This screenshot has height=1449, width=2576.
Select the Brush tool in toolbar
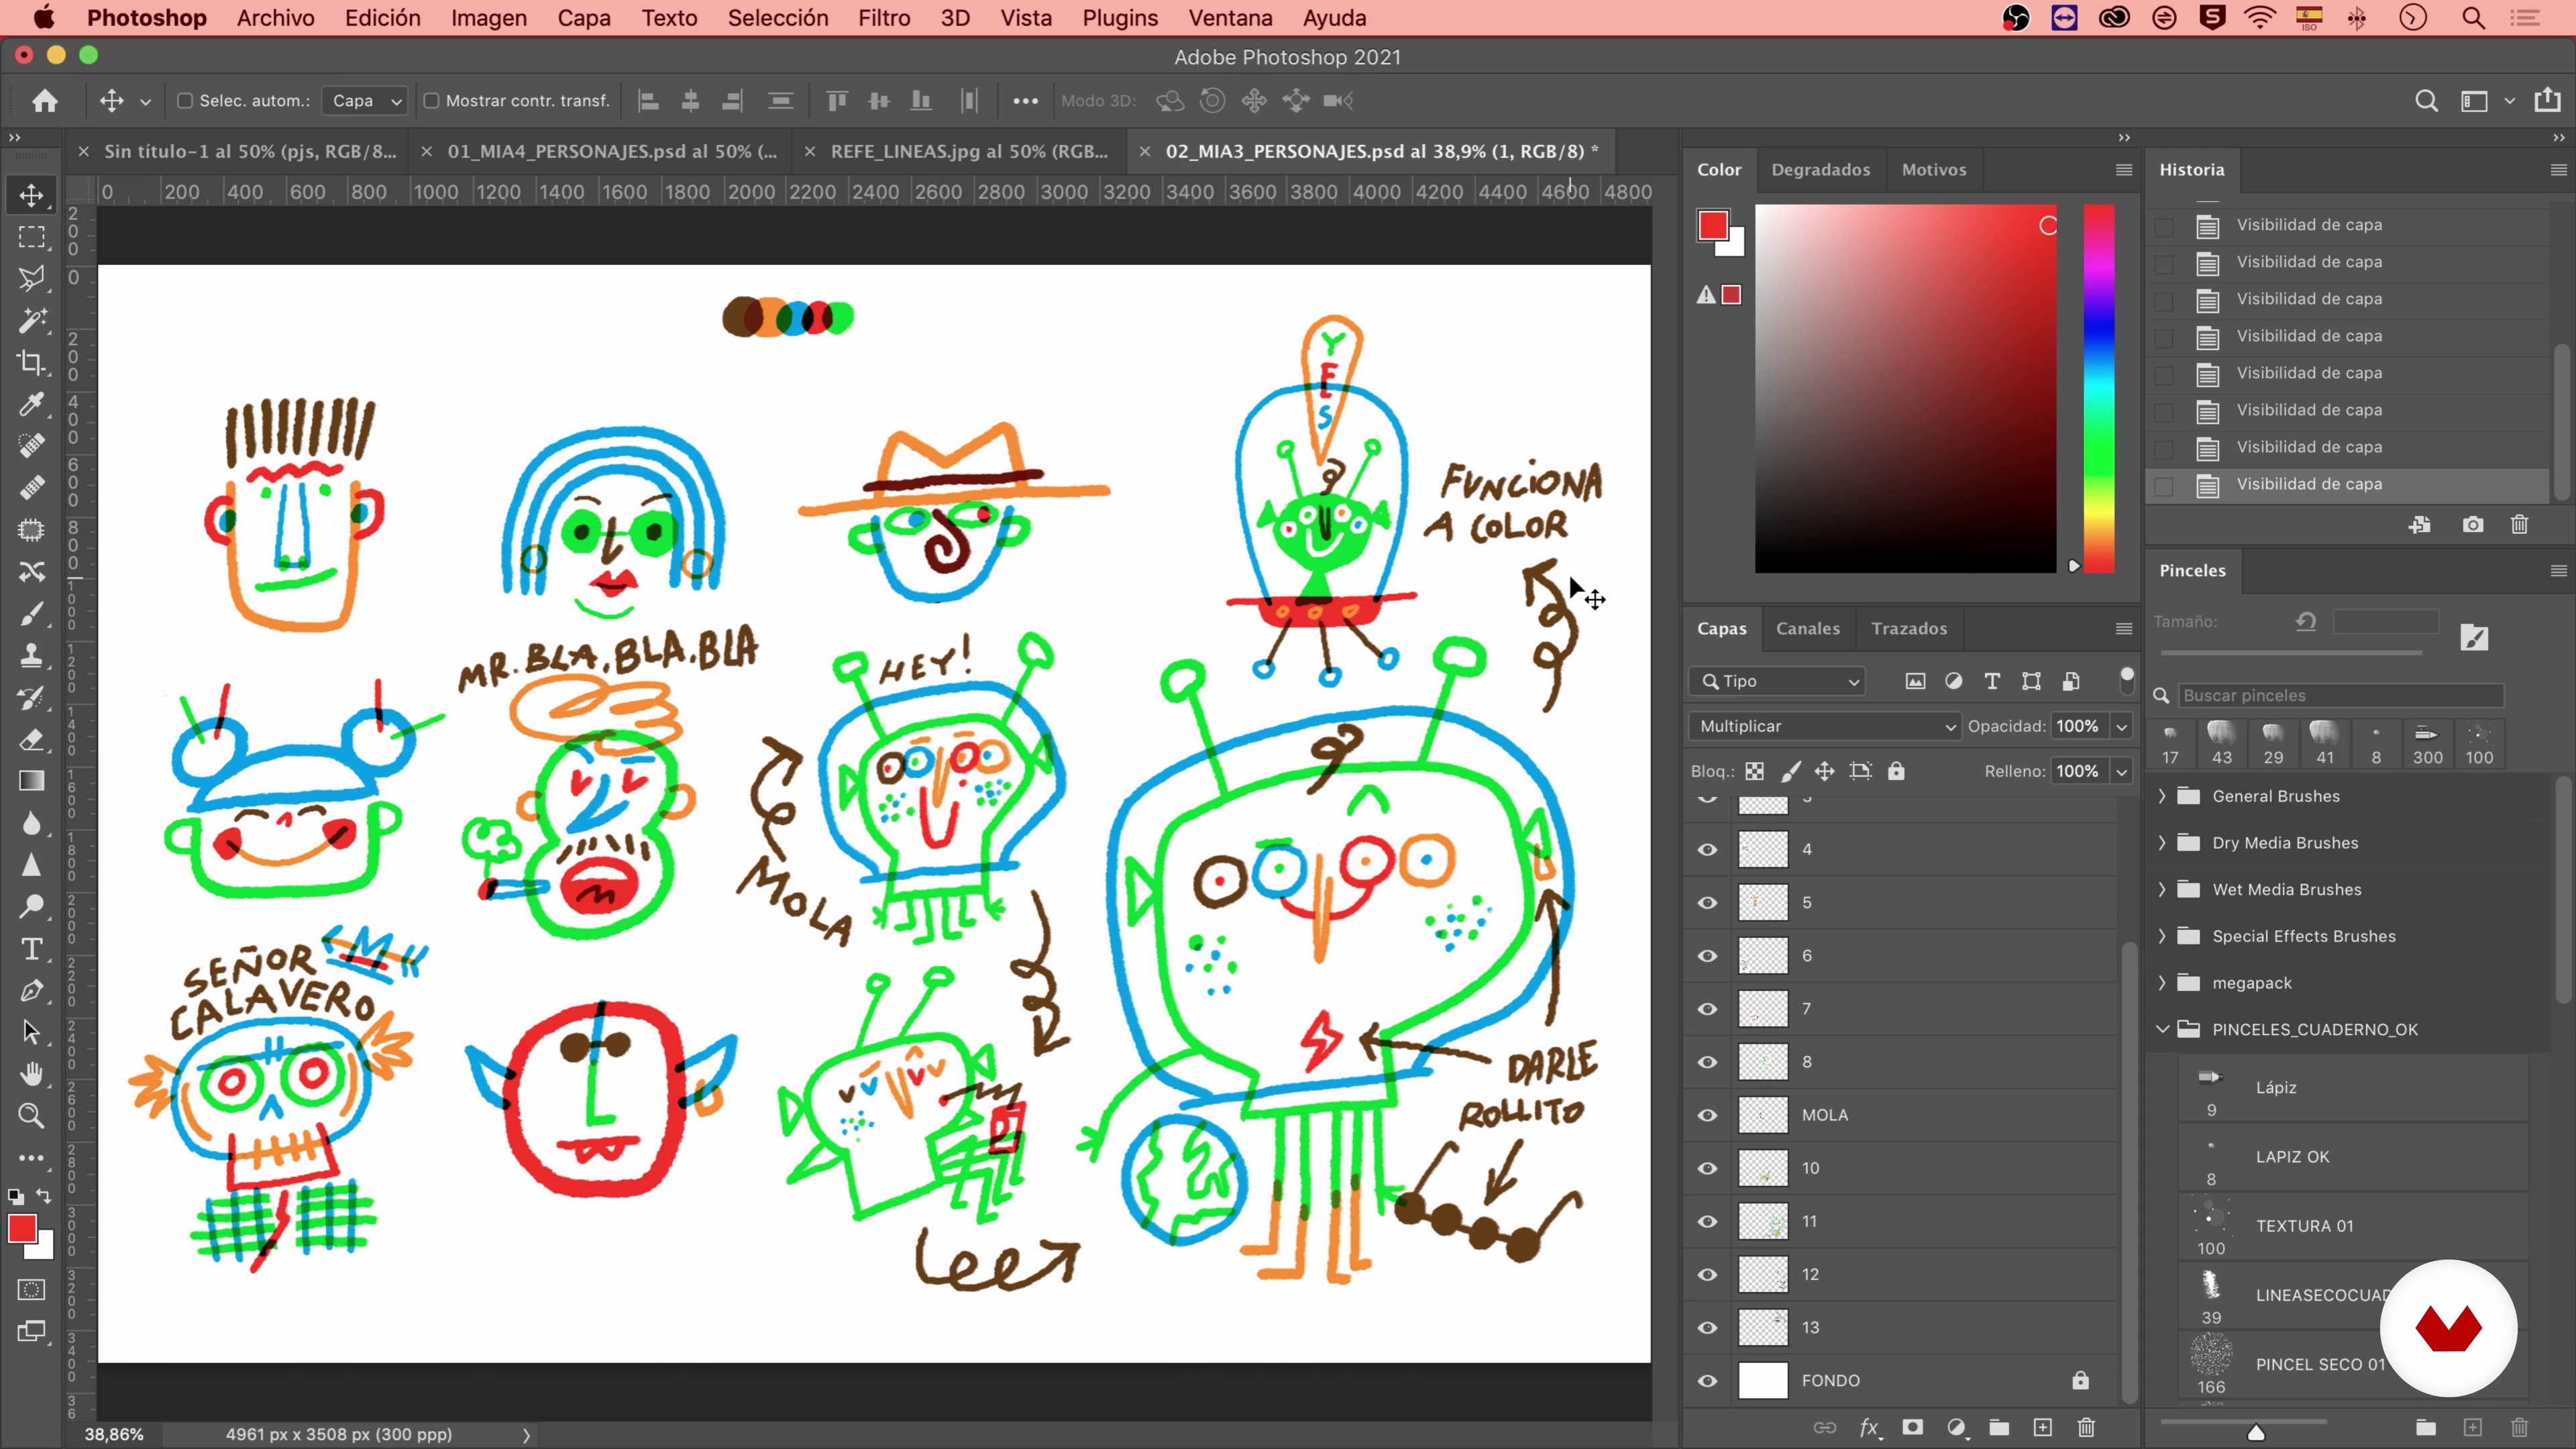[x=31, y=613]
